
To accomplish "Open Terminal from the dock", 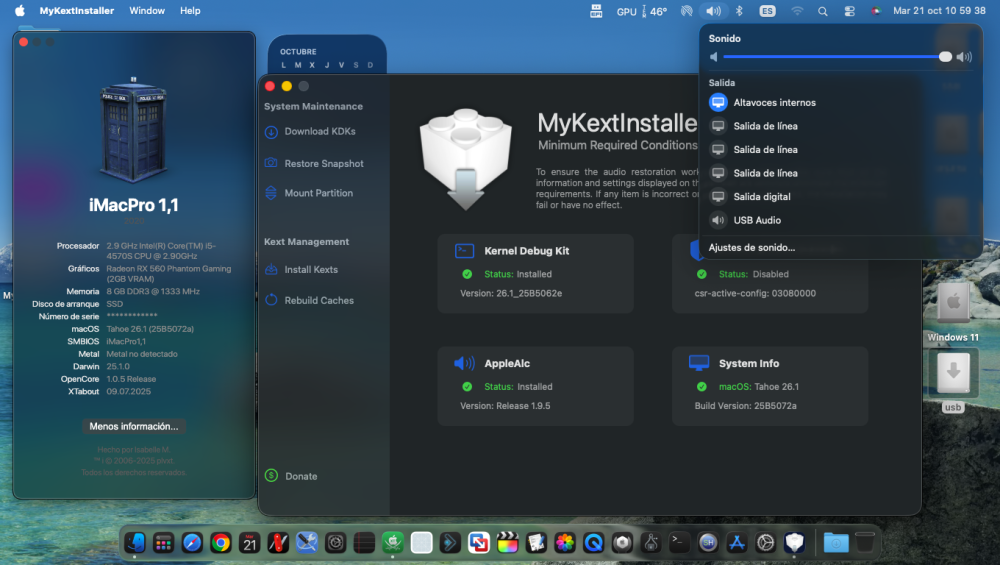I will (x=679, y=543).
